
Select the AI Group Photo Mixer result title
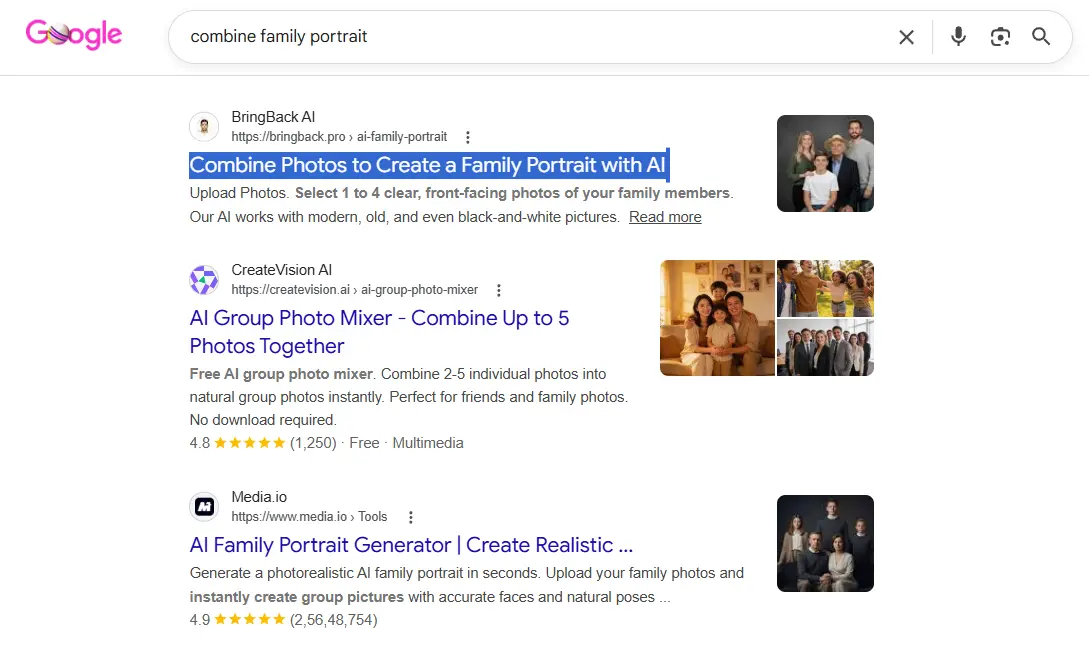[378, 318]
